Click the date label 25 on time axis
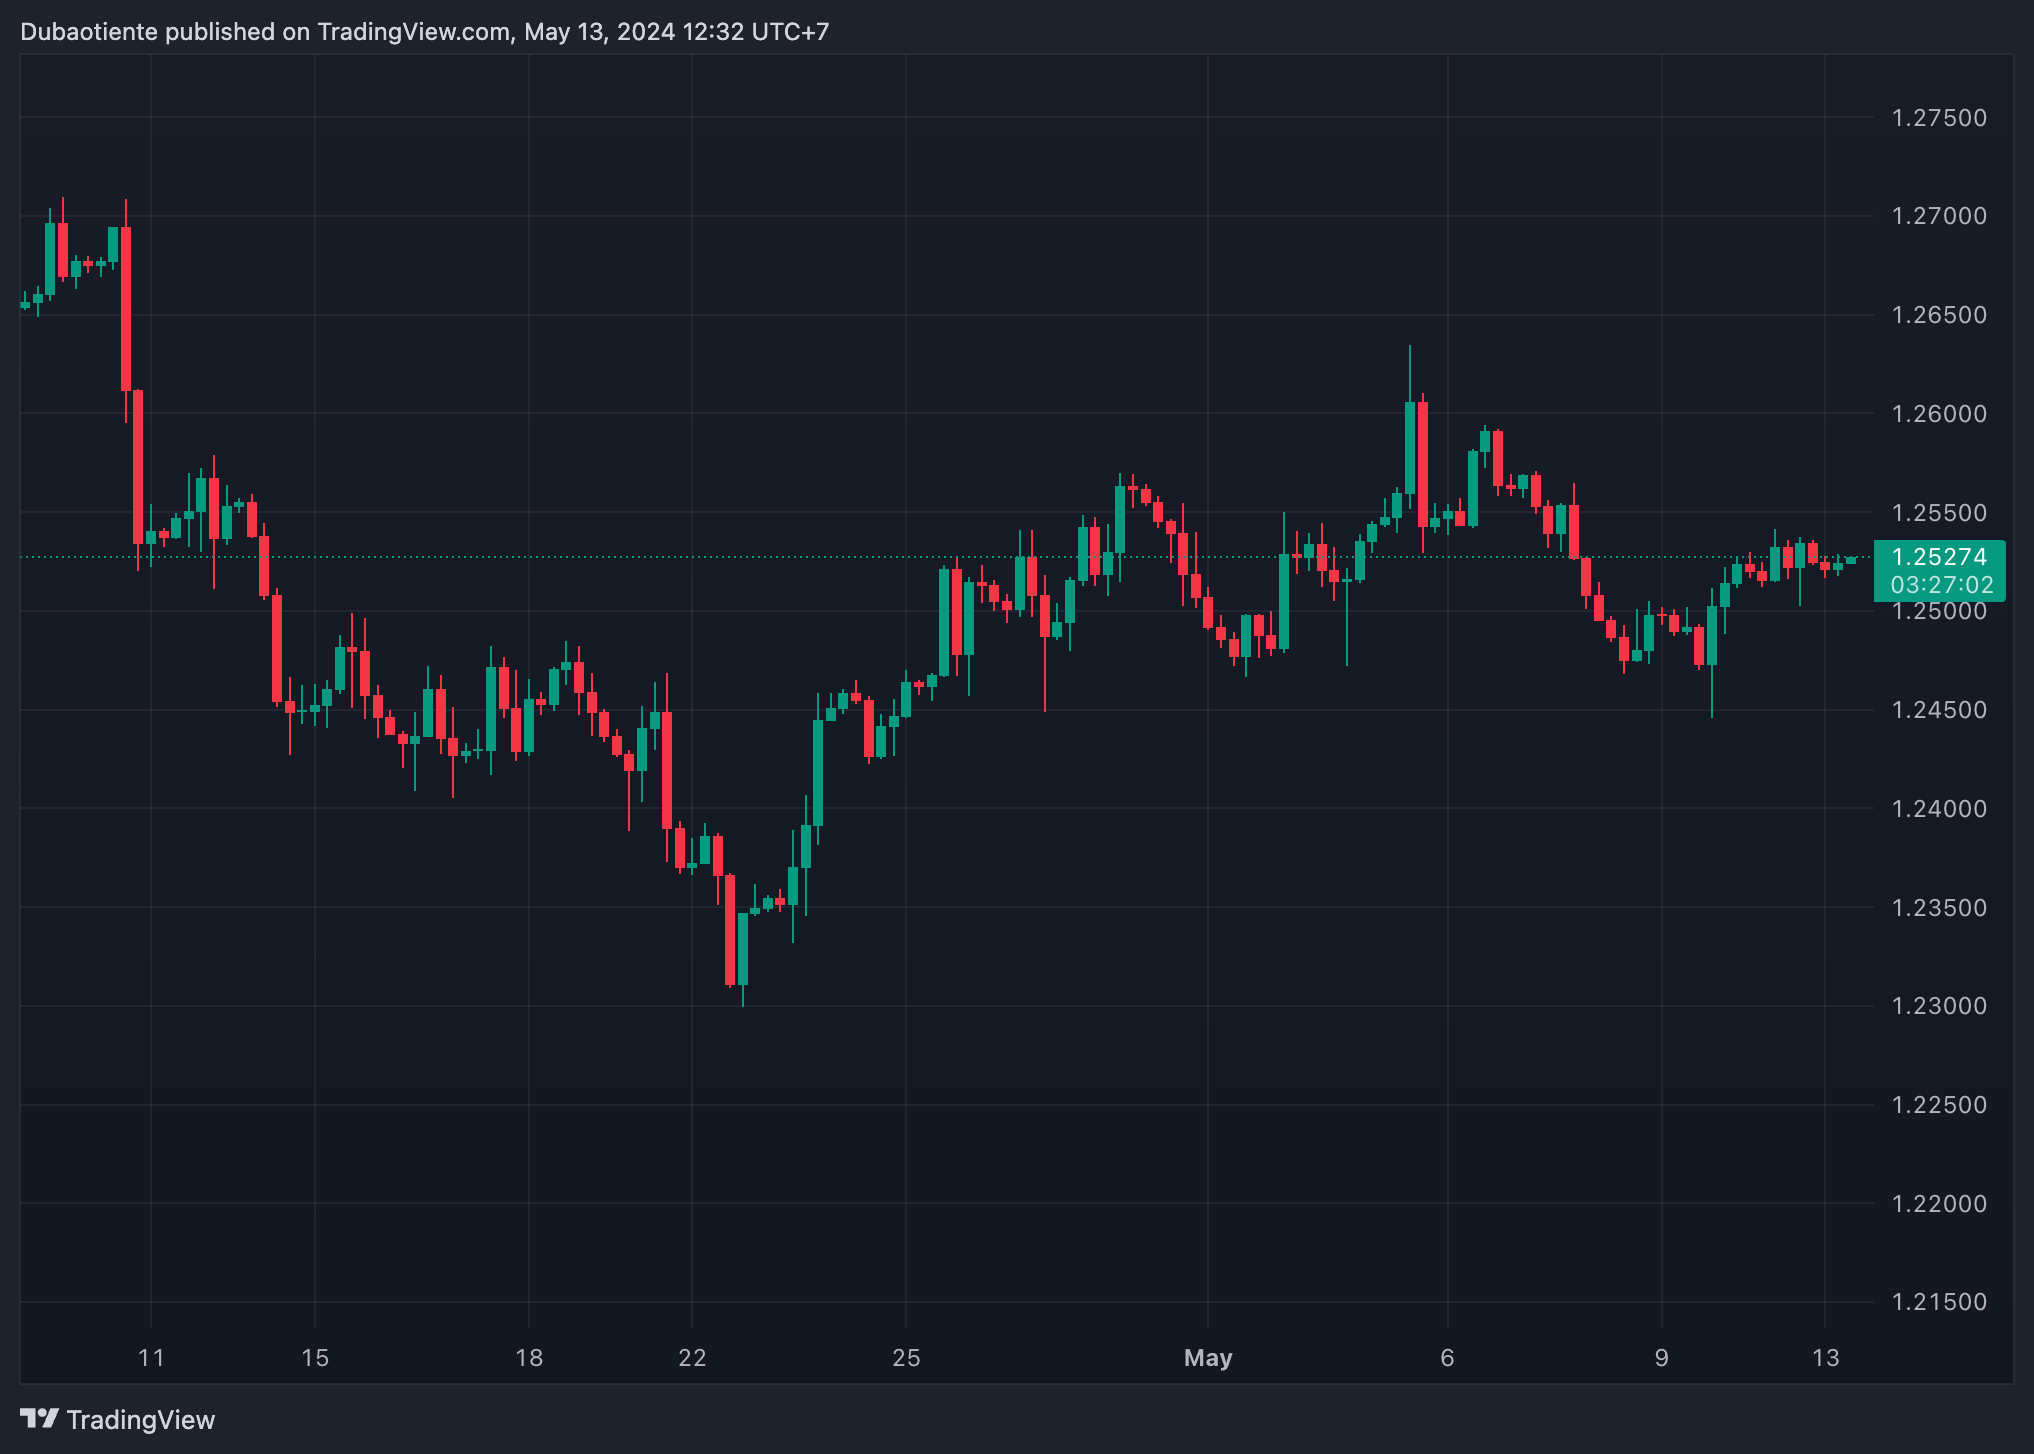This screenshot has width=2034, height=1454. [906, 1358]
